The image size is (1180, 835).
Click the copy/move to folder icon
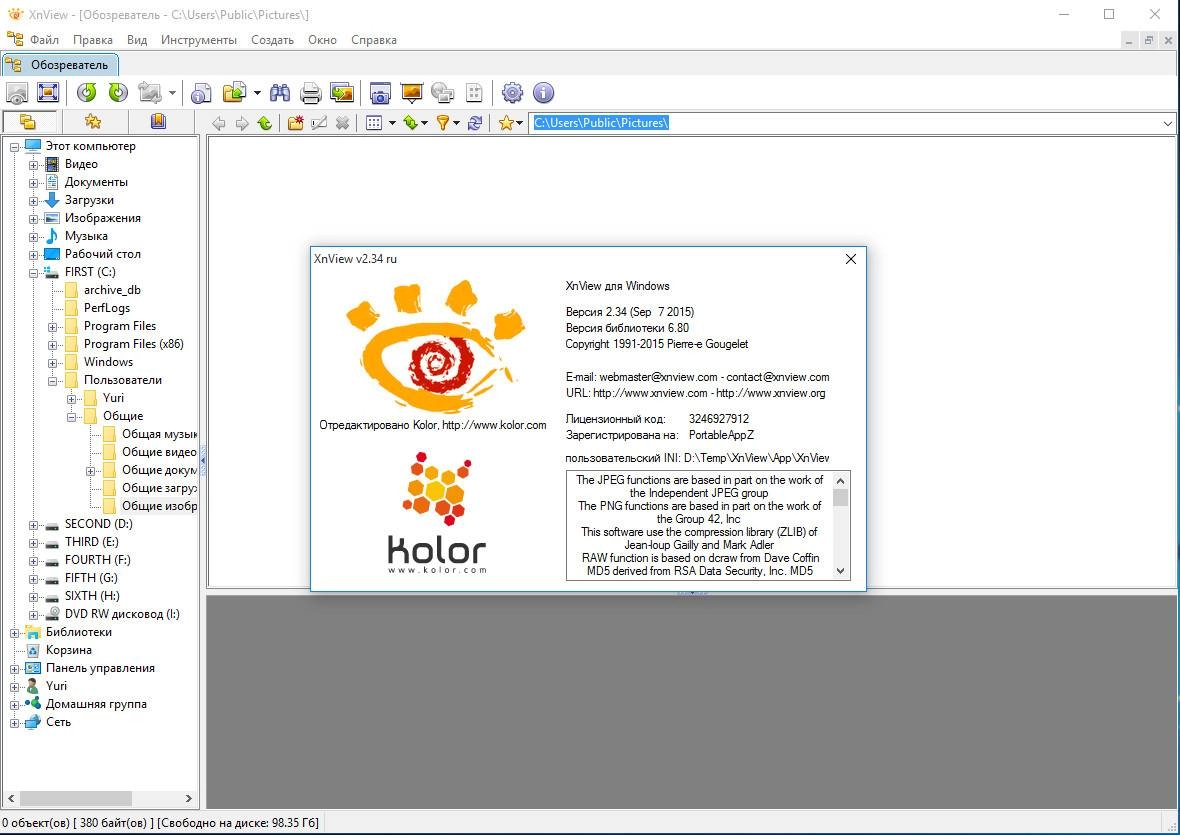[x=235, y=93]
